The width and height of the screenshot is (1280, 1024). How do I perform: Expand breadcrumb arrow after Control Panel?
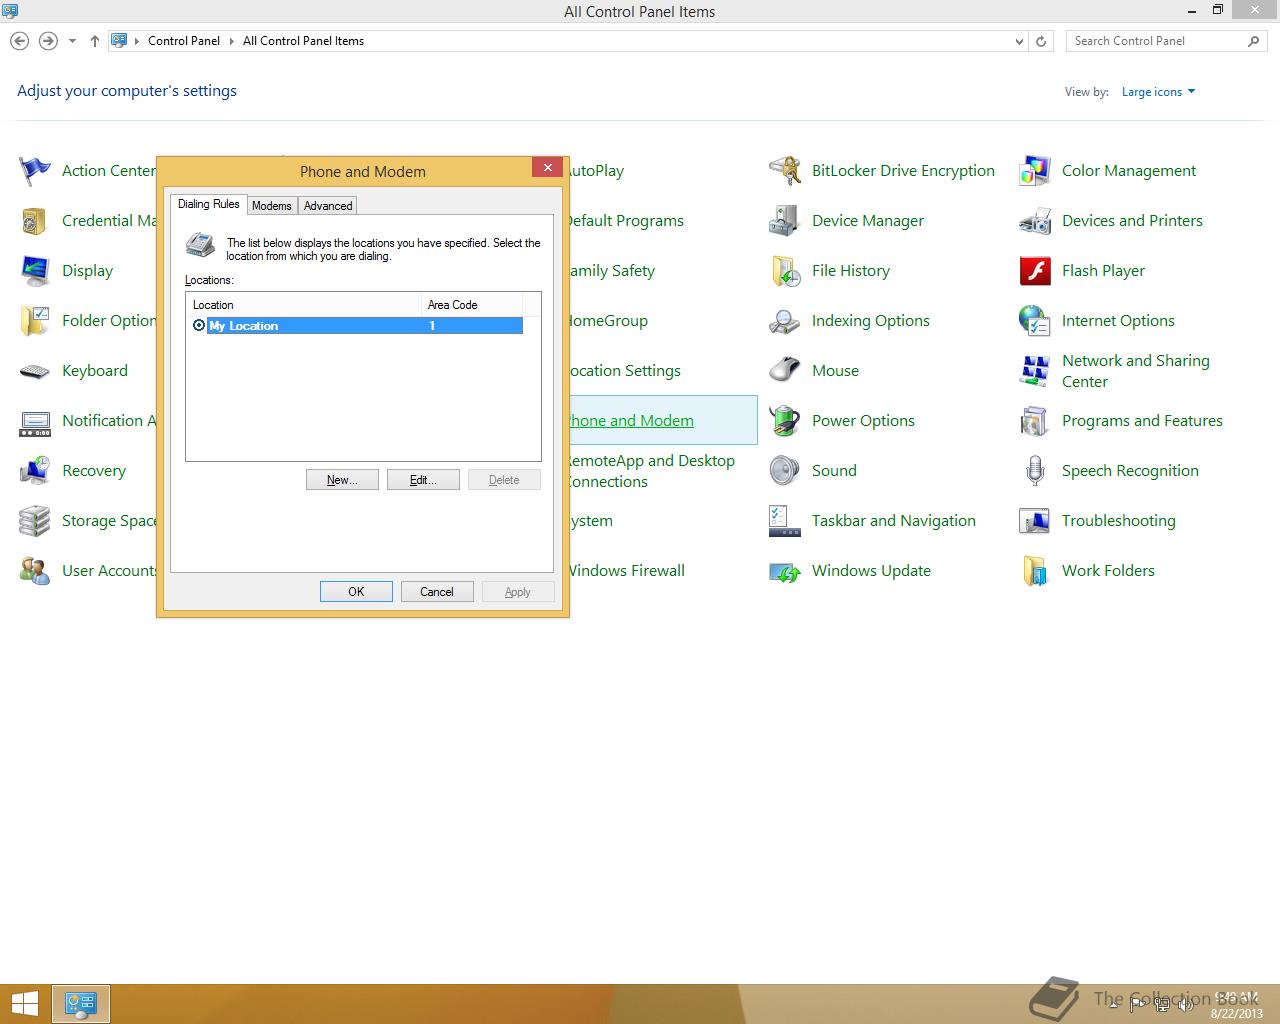[x=231, y=41]
